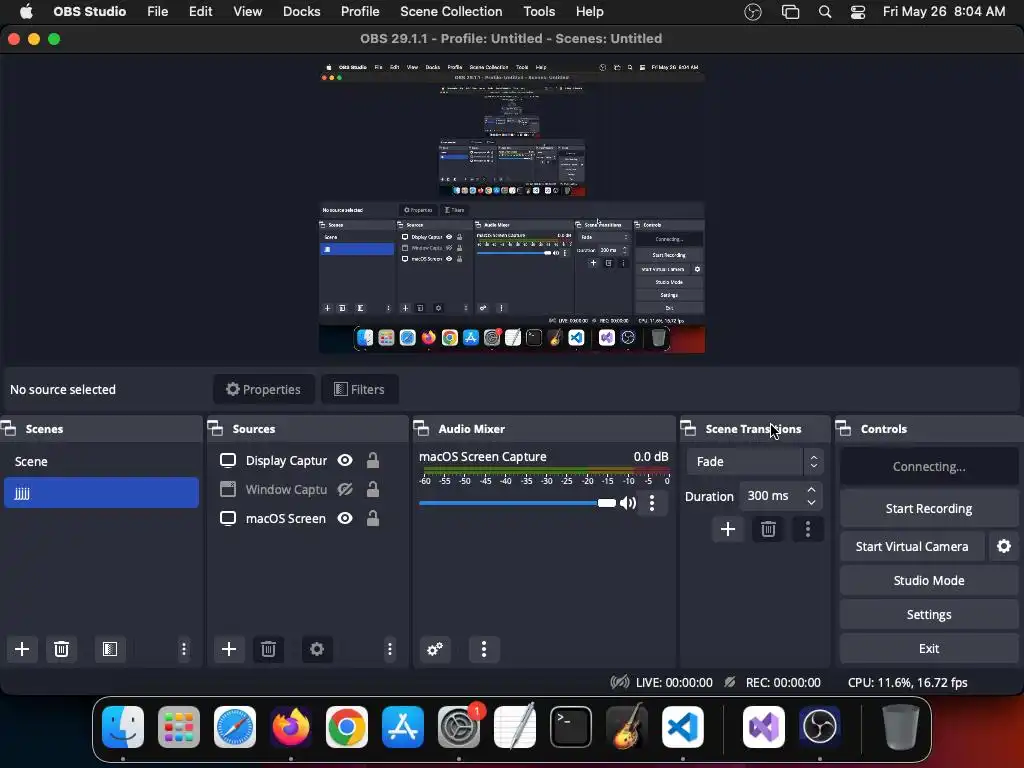Open the Profile menu
The image size is (1024, 768).
[360, 12]
